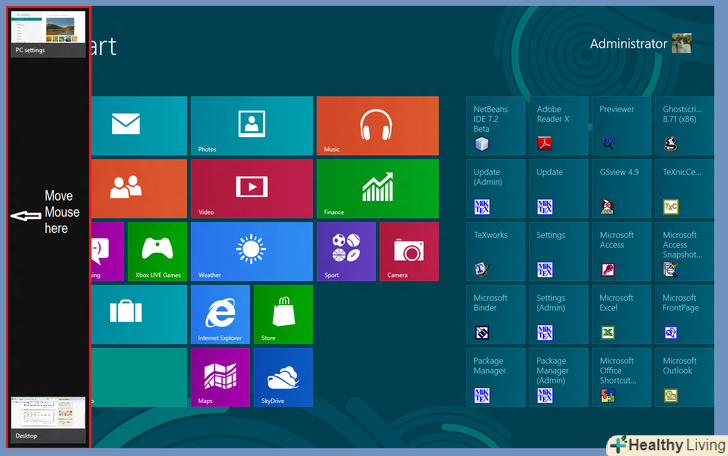Viewport: 728px width, 456px height.
Task: Open the Sport tile
Action: coord(346,251)
